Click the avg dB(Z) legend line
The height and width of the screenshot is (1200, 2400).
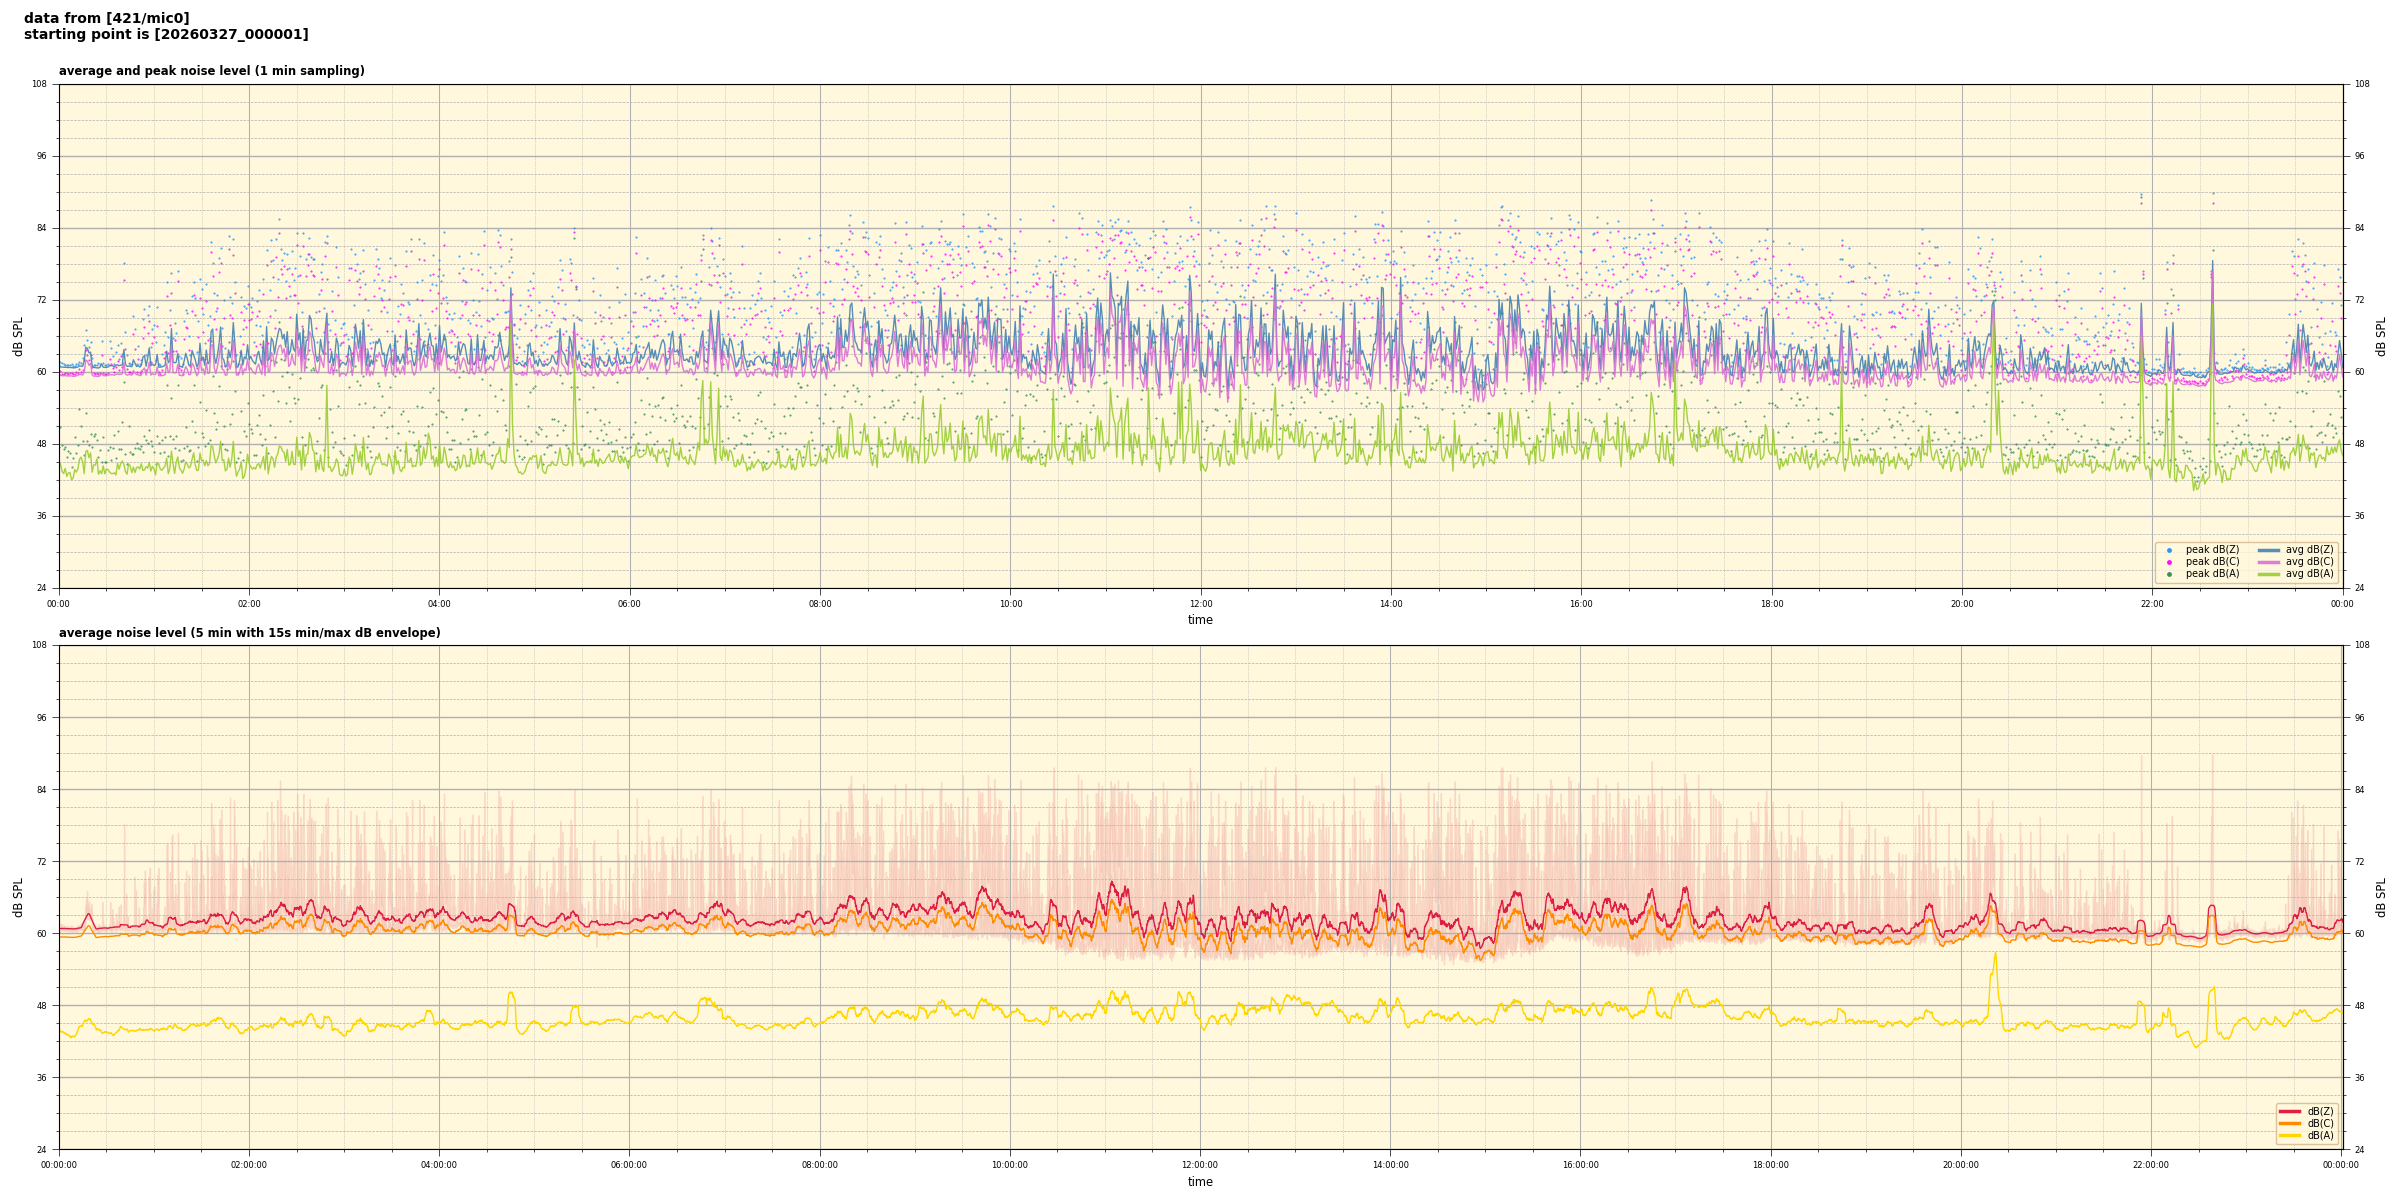[2269, 550]
